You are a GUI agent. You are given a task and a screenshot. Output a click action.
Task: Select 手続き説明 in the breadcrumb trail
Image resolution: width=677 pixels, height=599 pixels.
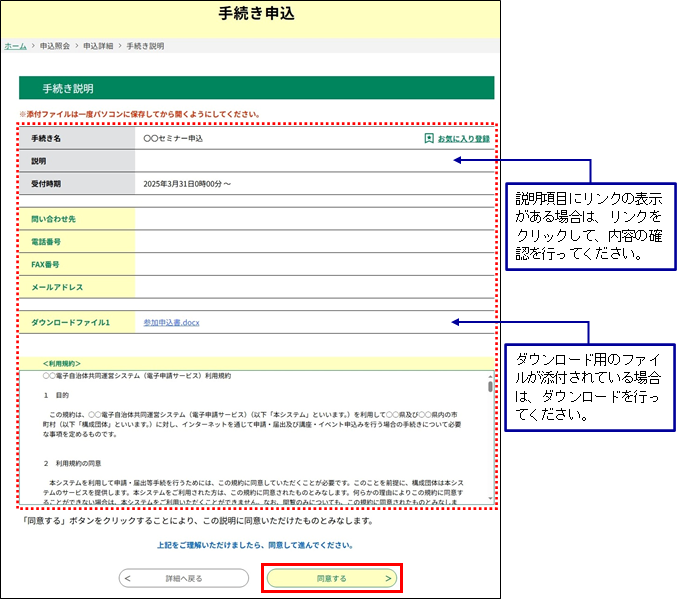click(146, 46)
